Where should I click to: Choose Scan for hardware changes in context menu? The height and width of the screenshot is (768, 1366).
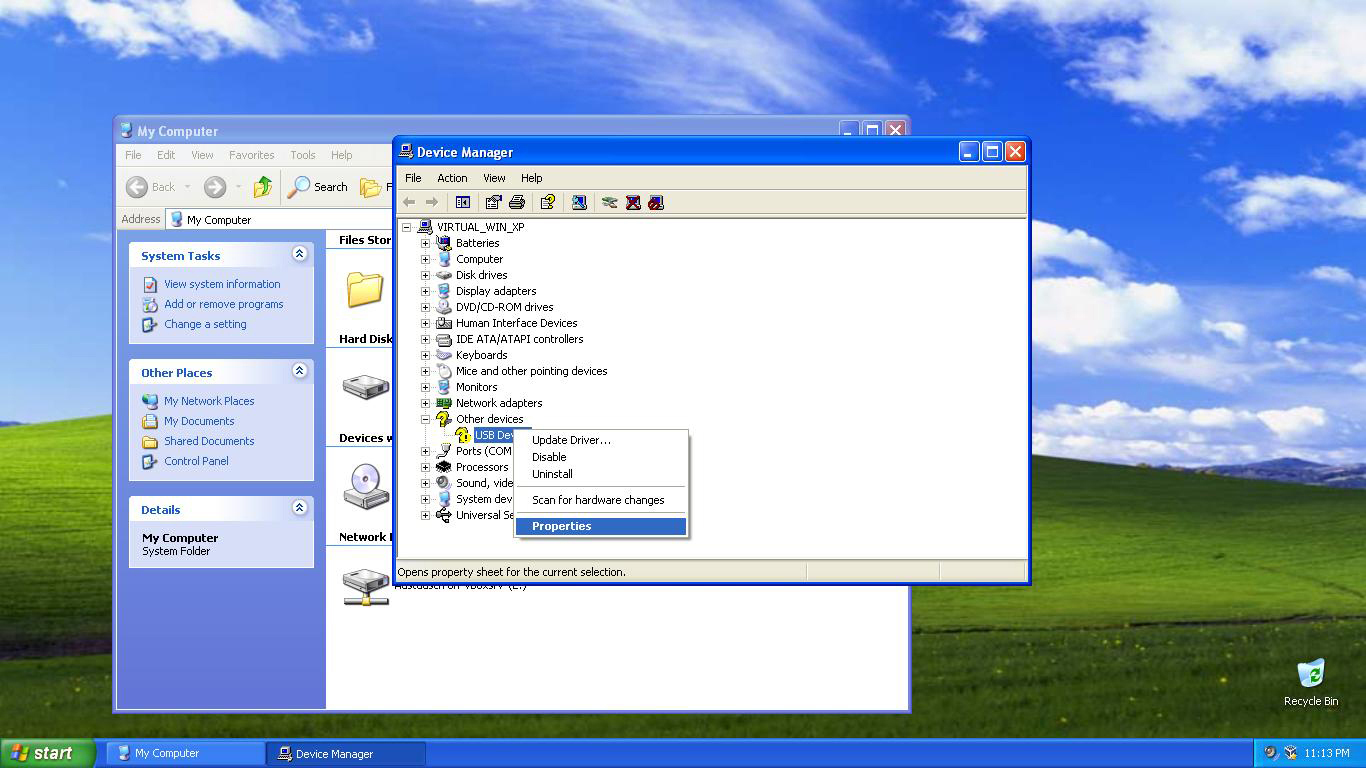(600, 500)
